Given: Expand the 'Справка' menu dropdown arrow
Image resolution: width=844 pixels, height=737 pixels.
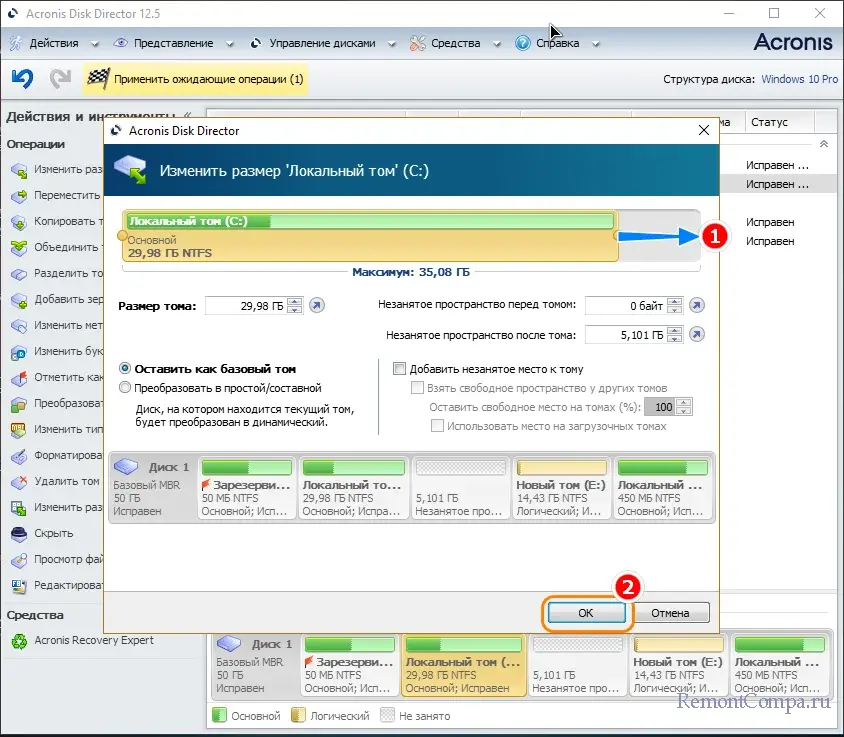Looking at the screenshot, I should click(x=596, y=44).
